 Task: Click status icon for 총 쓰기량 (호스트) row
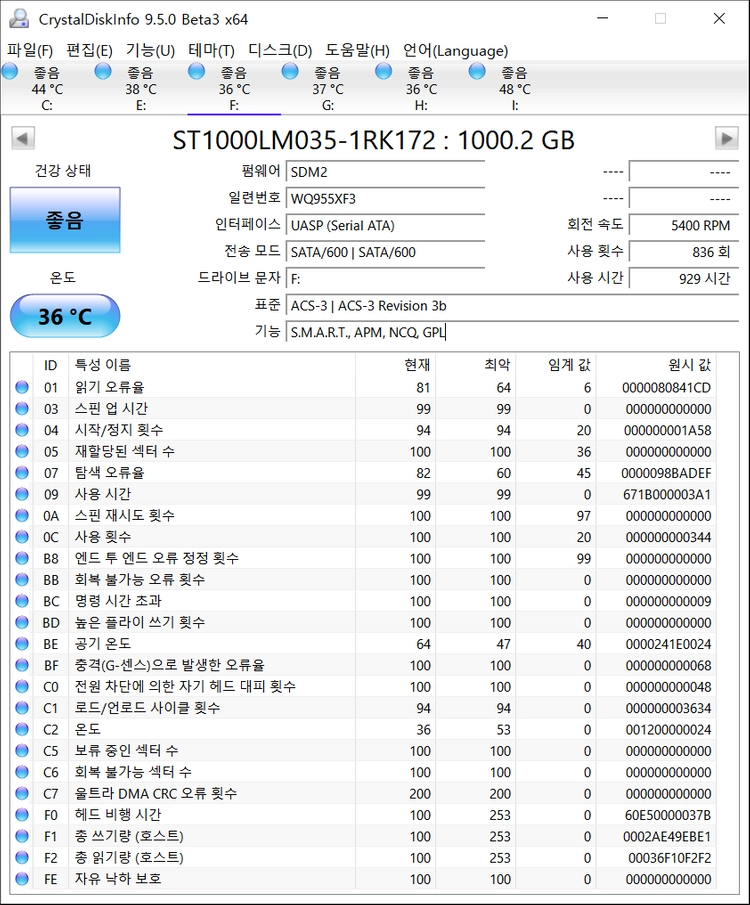pyautogui.click(x=22, y=836)
